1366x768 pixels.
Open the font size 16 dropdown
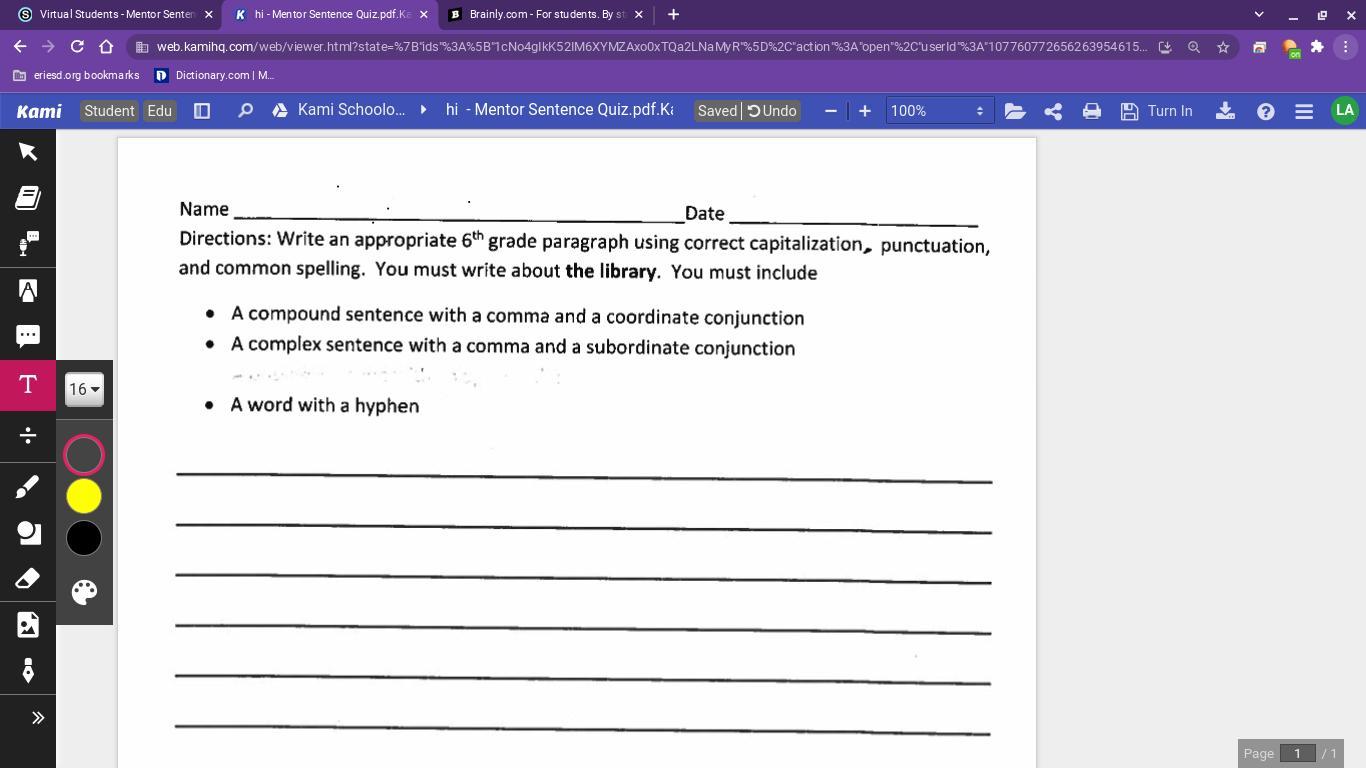(84, 389)
